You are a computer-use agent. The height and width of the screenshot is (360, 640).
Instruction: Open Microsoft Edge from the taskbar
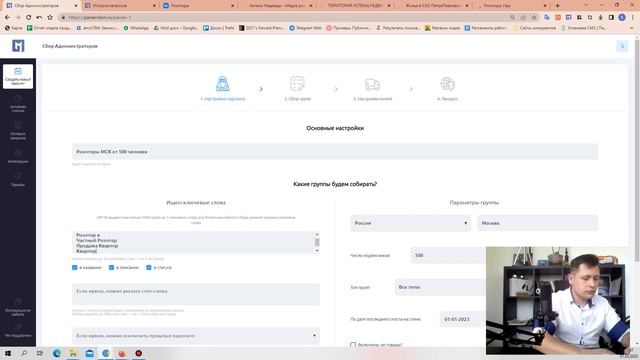click(x=57, y=353)
